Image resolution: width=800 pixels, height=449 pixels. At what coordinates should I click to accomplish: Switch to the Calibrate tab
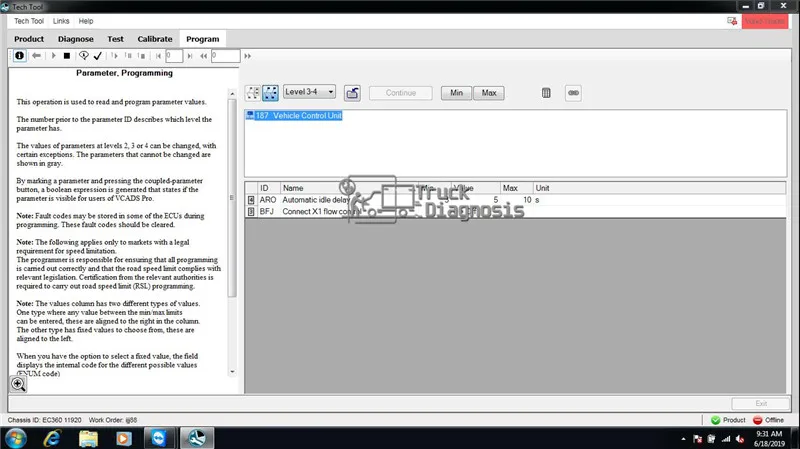tap(155, 39)
